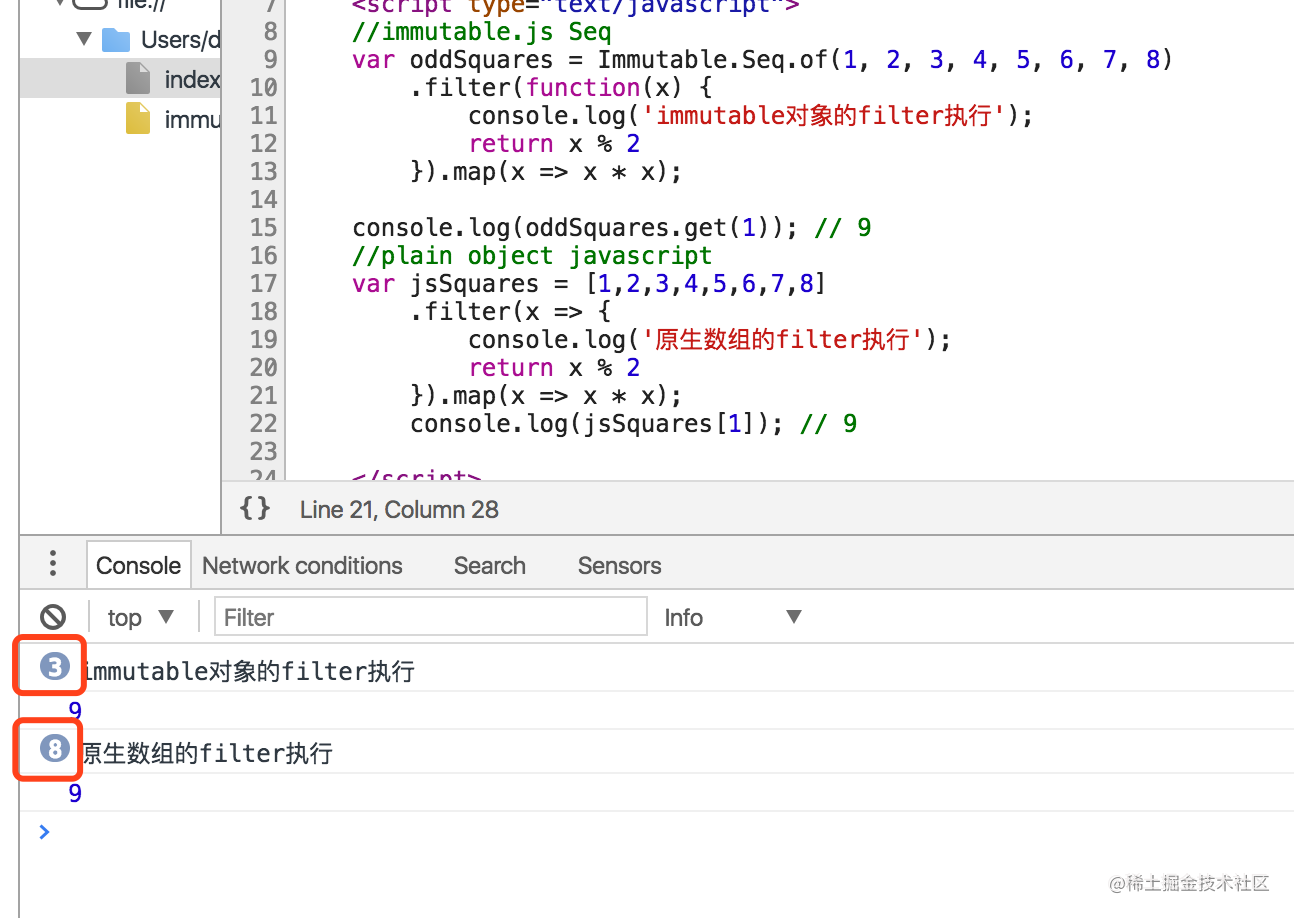The height and width of the screenshot is (918, 1294).
Task: Click the first console output 9
Action: tap(75, 711)
